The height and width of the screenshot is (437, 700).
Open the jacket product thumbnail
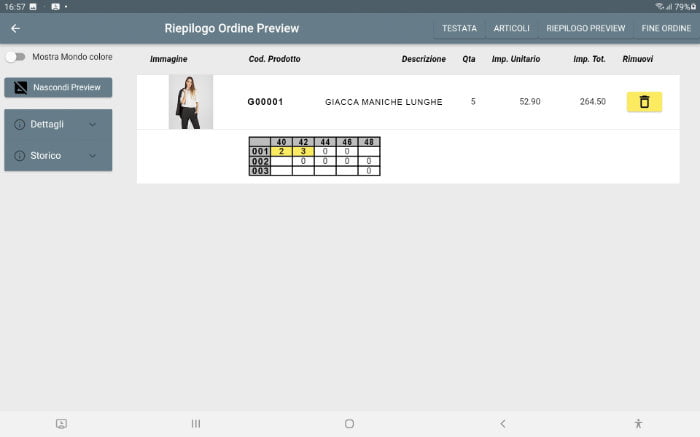[x=190, y=102]
